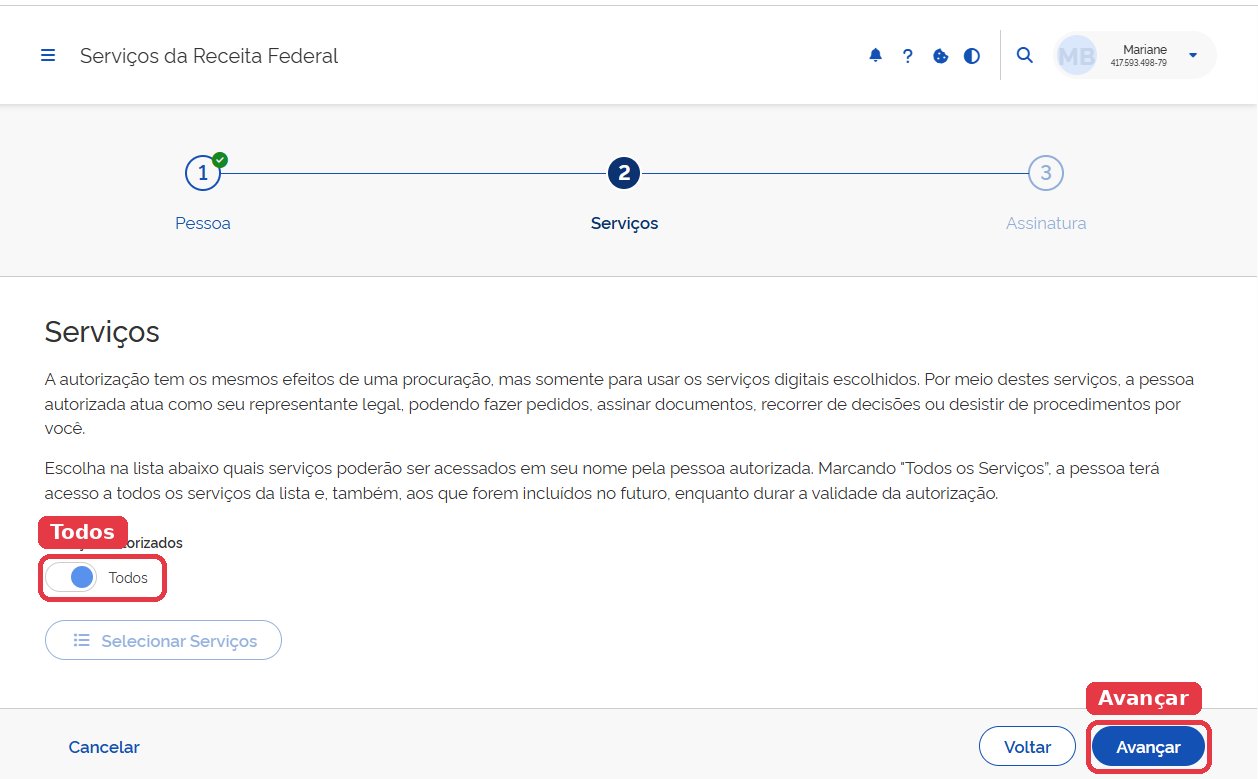
Task: Go to step 1 Pessoa
Action: click(203, 174)
